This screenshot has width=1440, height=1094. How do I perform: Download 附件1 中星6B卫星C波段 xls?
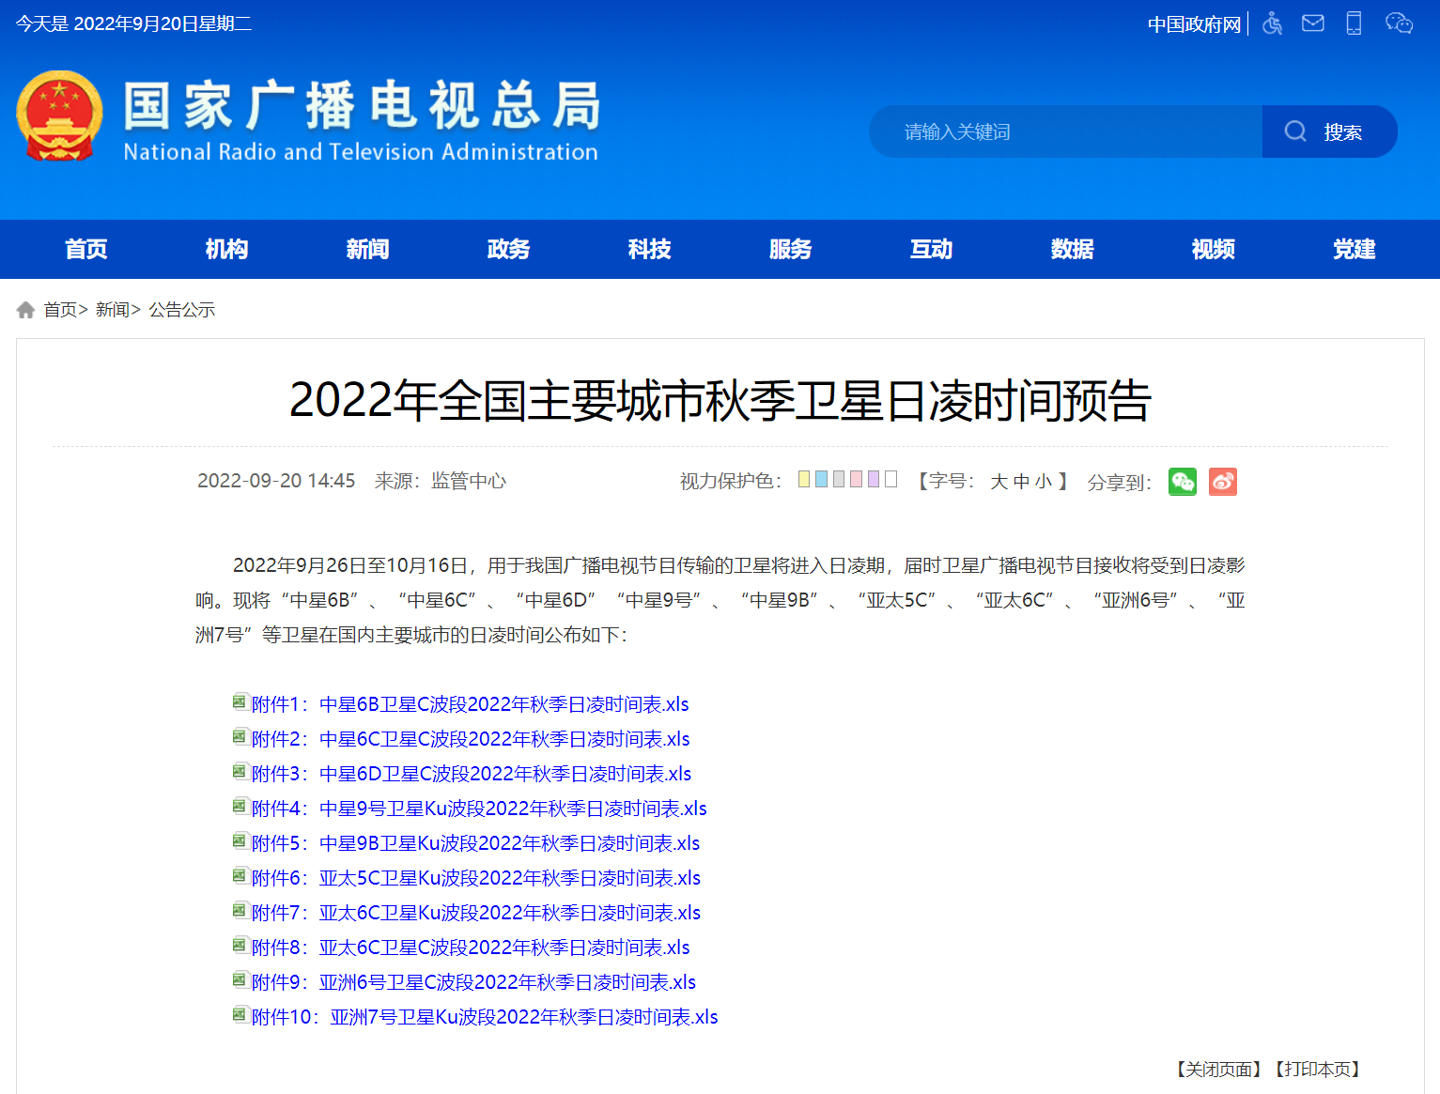(470, 704)
